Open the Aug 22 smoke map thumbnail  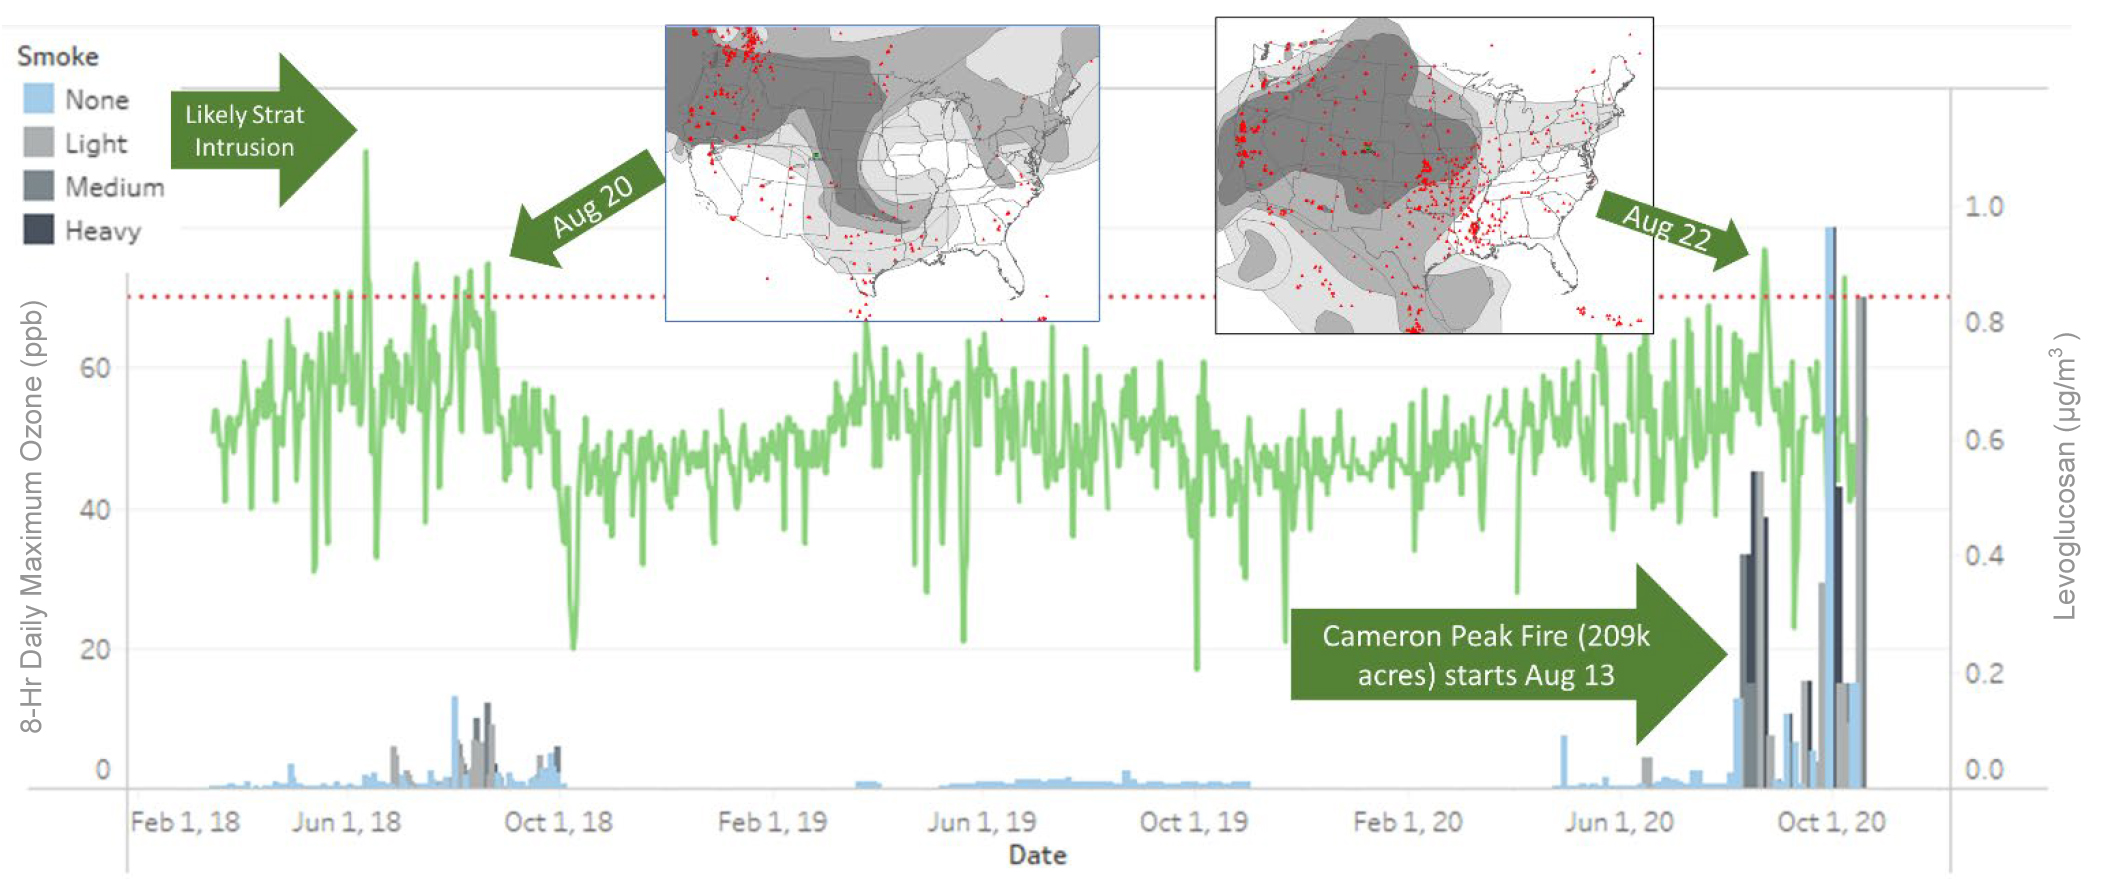click(x=1433, y=175)
